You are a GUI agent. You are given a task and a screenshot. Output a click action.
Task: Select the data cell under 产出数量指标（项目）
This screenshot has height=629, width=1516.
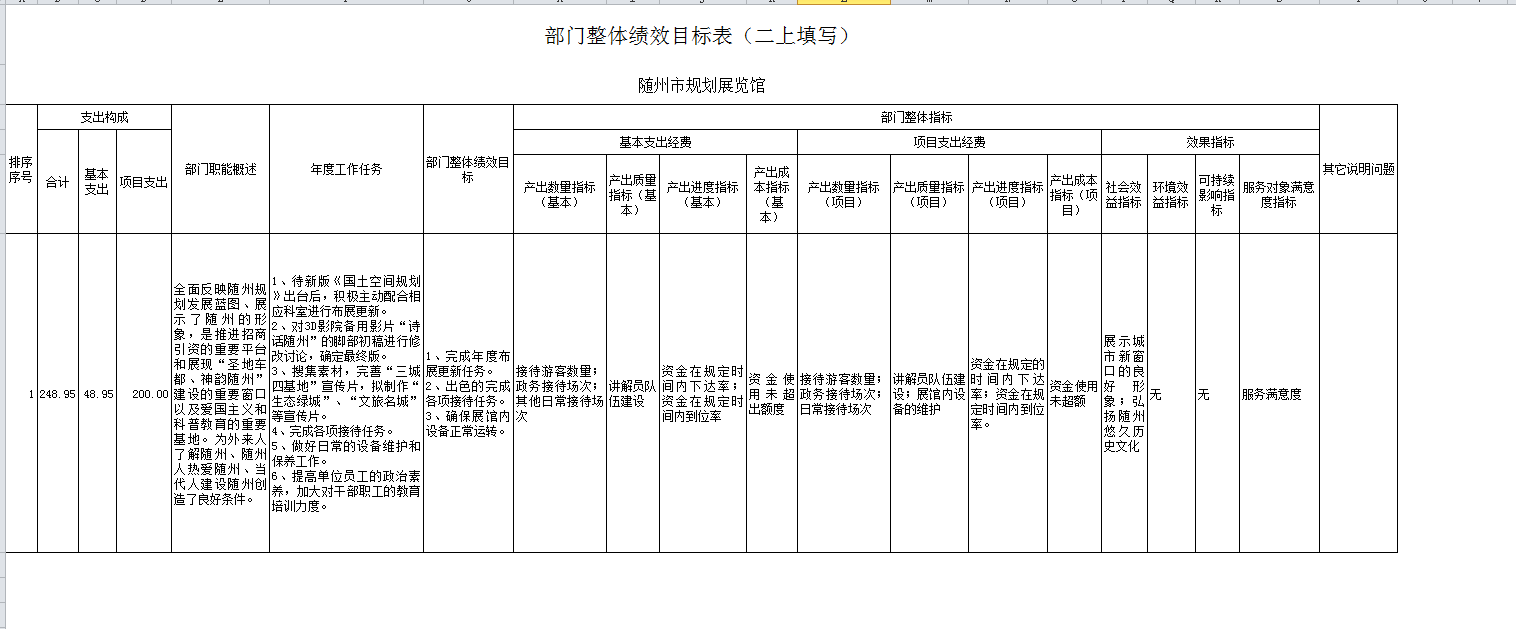844,393
